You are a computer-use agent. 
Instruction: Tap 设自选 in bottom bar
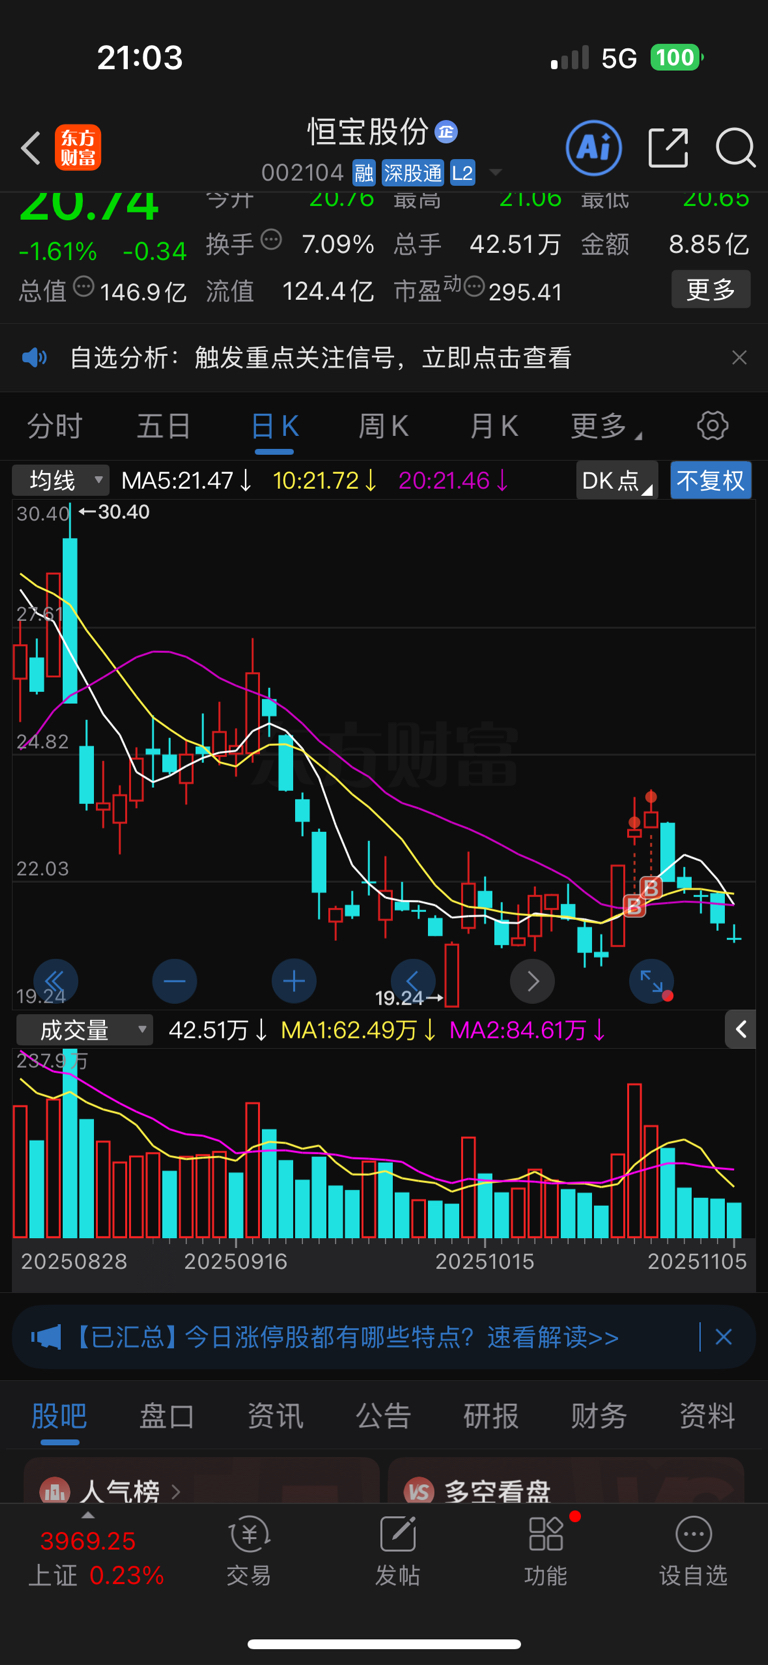click(x=693, y=1552)
